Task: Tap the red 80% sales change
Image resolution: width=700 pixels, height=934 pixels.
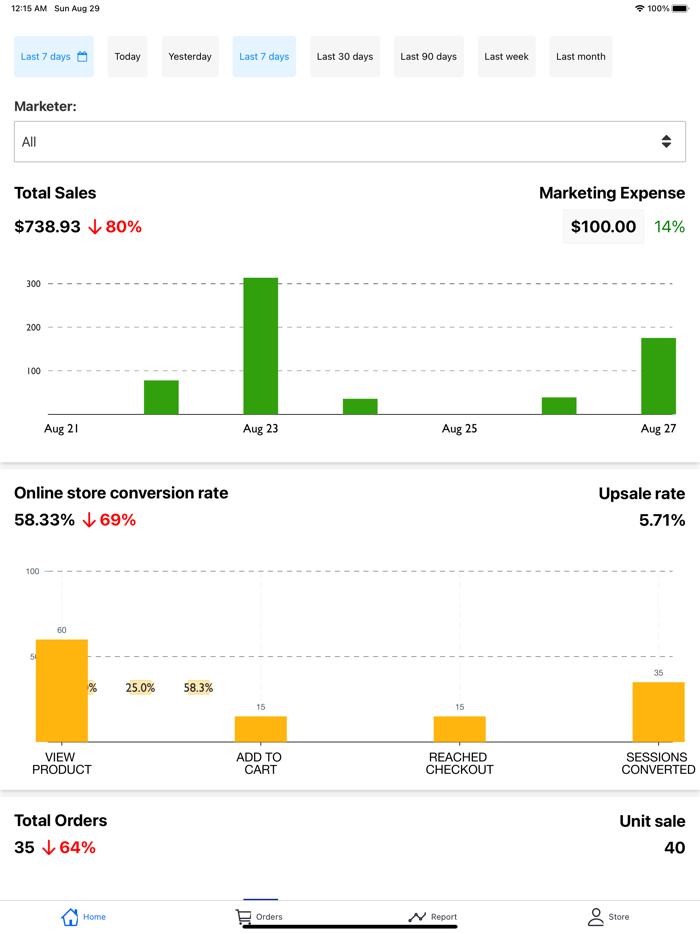Action: click(x=123, y=226)
